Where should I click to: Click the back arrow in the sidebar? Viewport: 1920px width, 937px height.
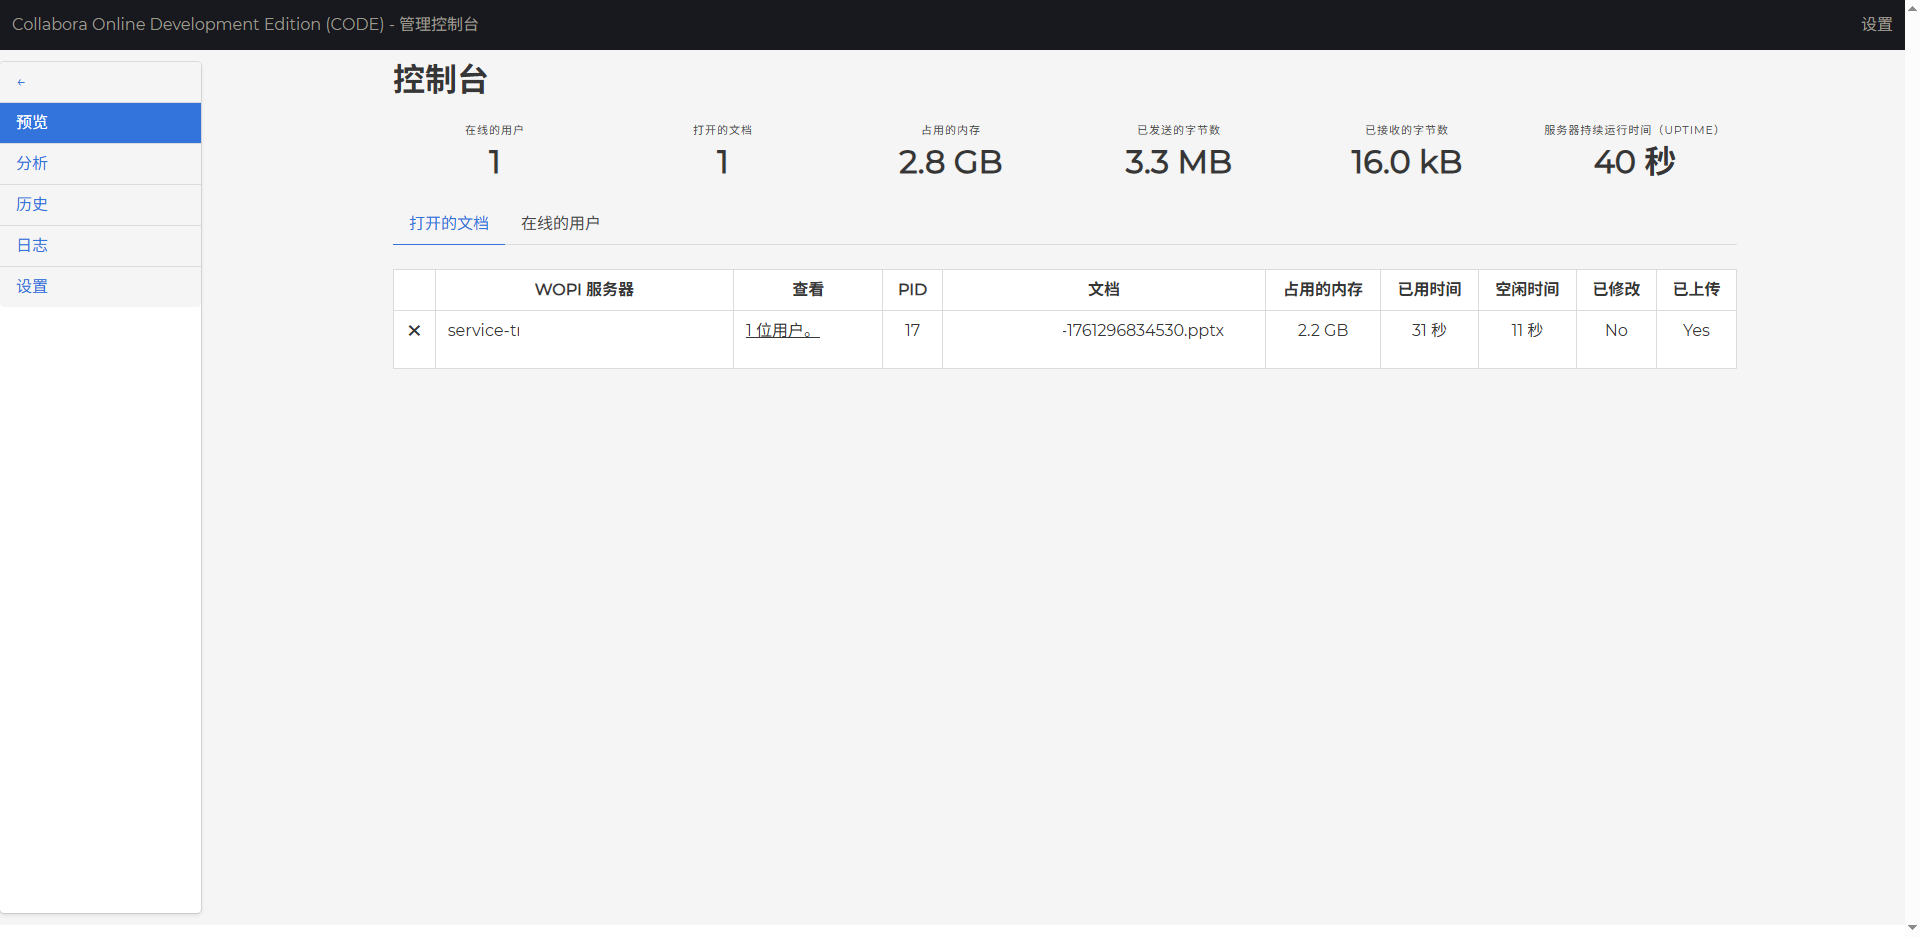(21, 82)
